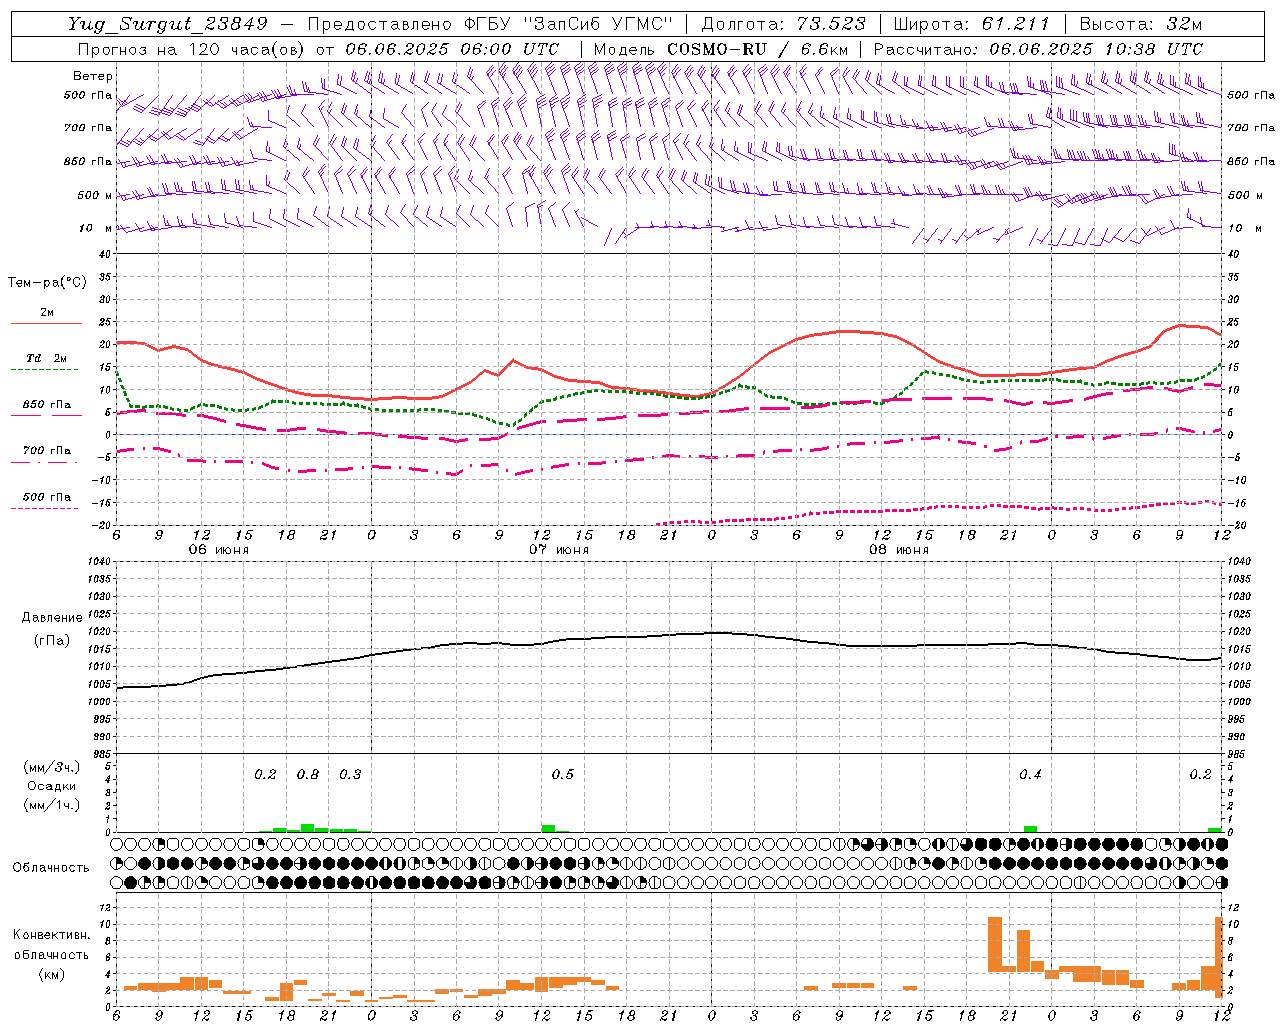Click the Давление pressure panel label
Screen dimensions: 1280x1024
(x=52, y=618)
